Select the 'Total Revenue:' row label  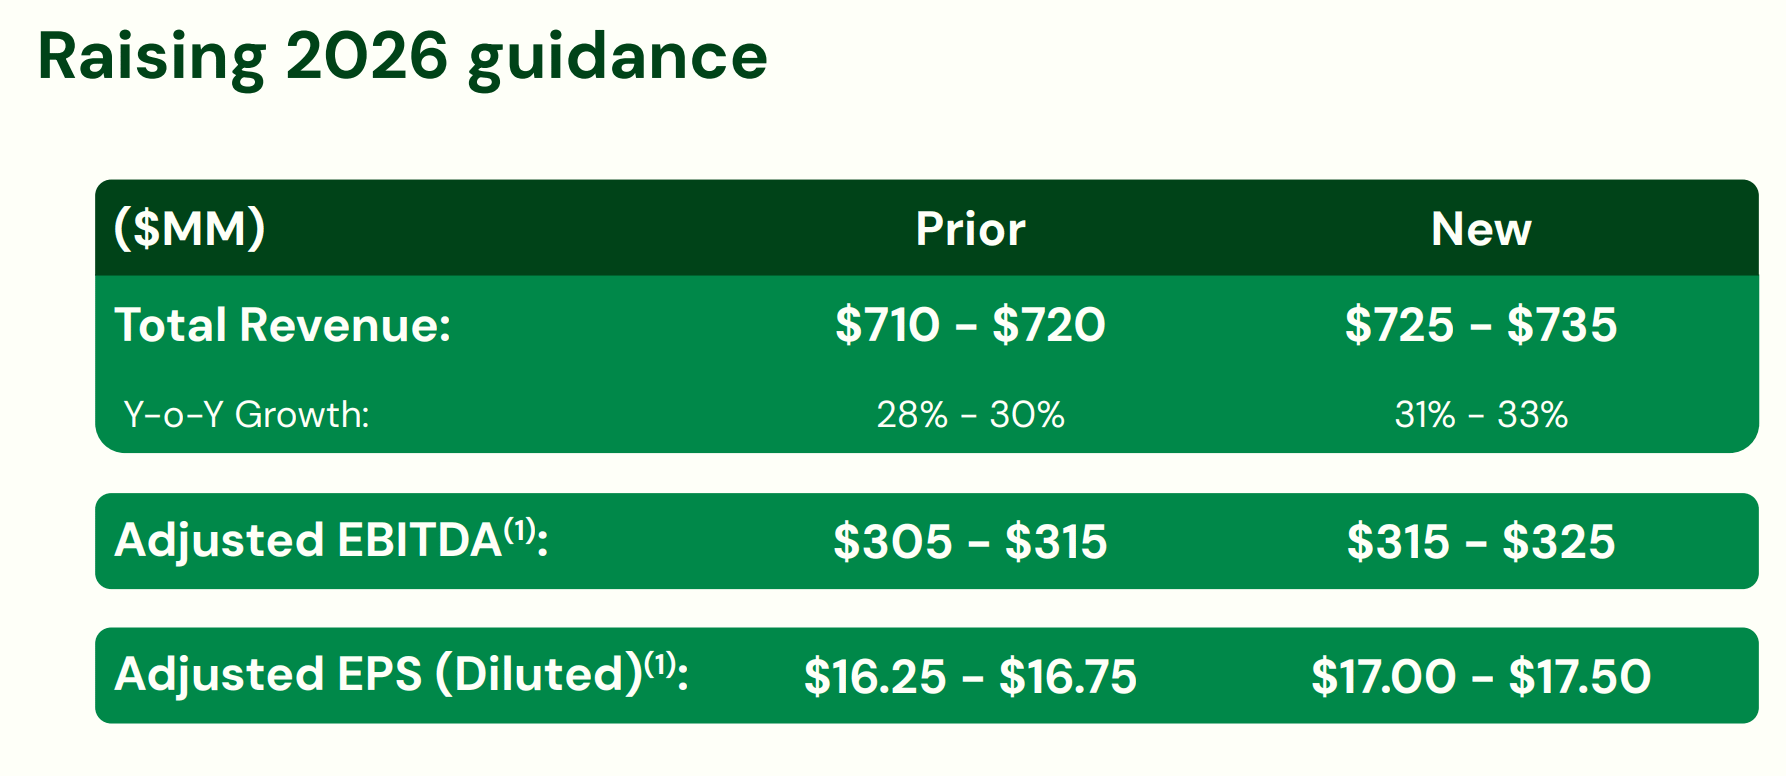[283, 325]
